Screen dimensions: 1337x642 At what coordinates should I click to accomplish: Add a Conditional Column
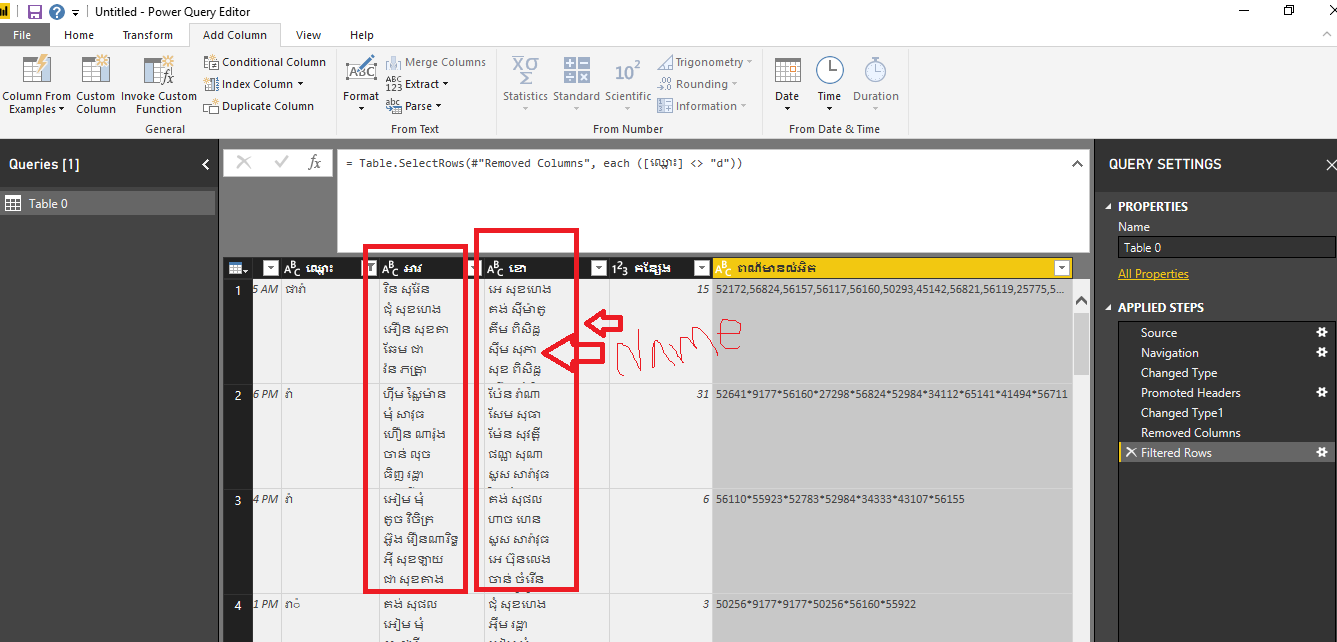pos(265,62)
